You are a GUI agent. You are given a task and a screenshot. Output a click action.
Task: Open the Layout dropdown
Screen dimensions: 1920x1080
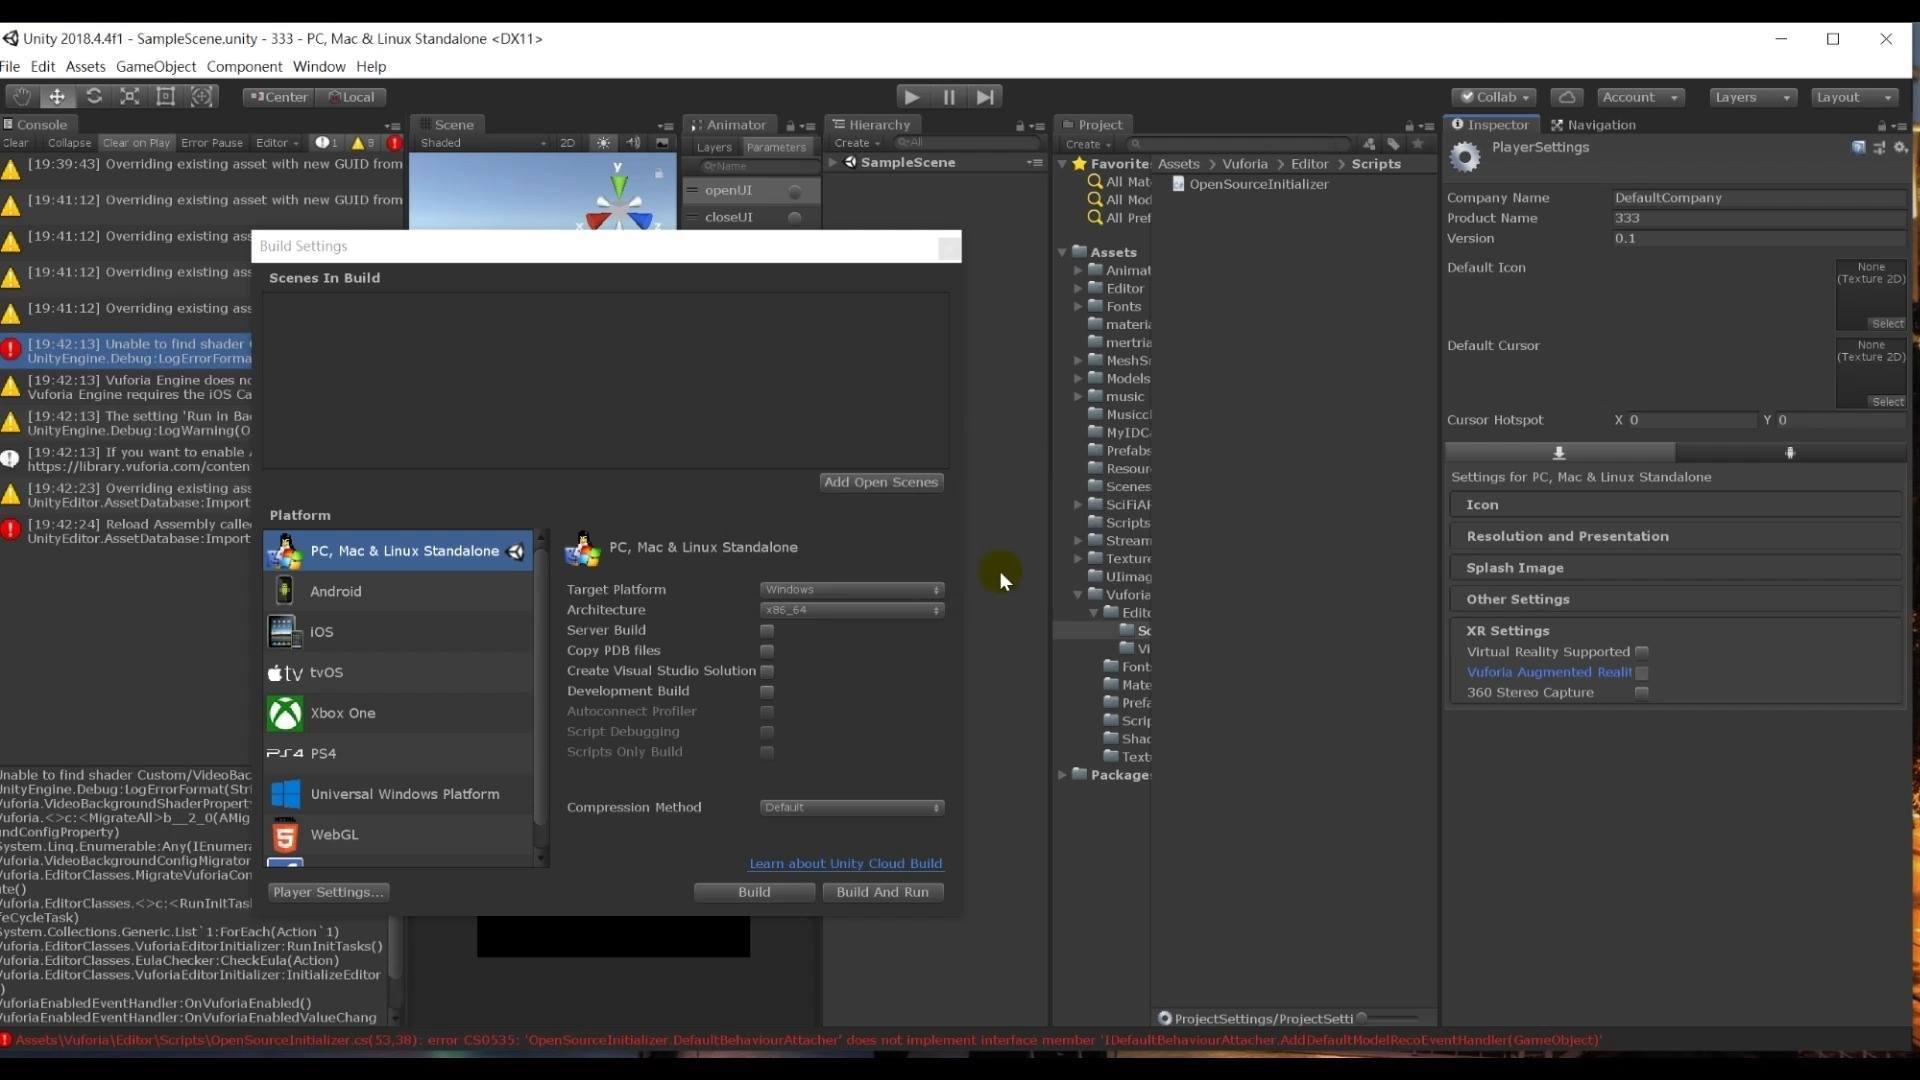tap(1855, 97)
